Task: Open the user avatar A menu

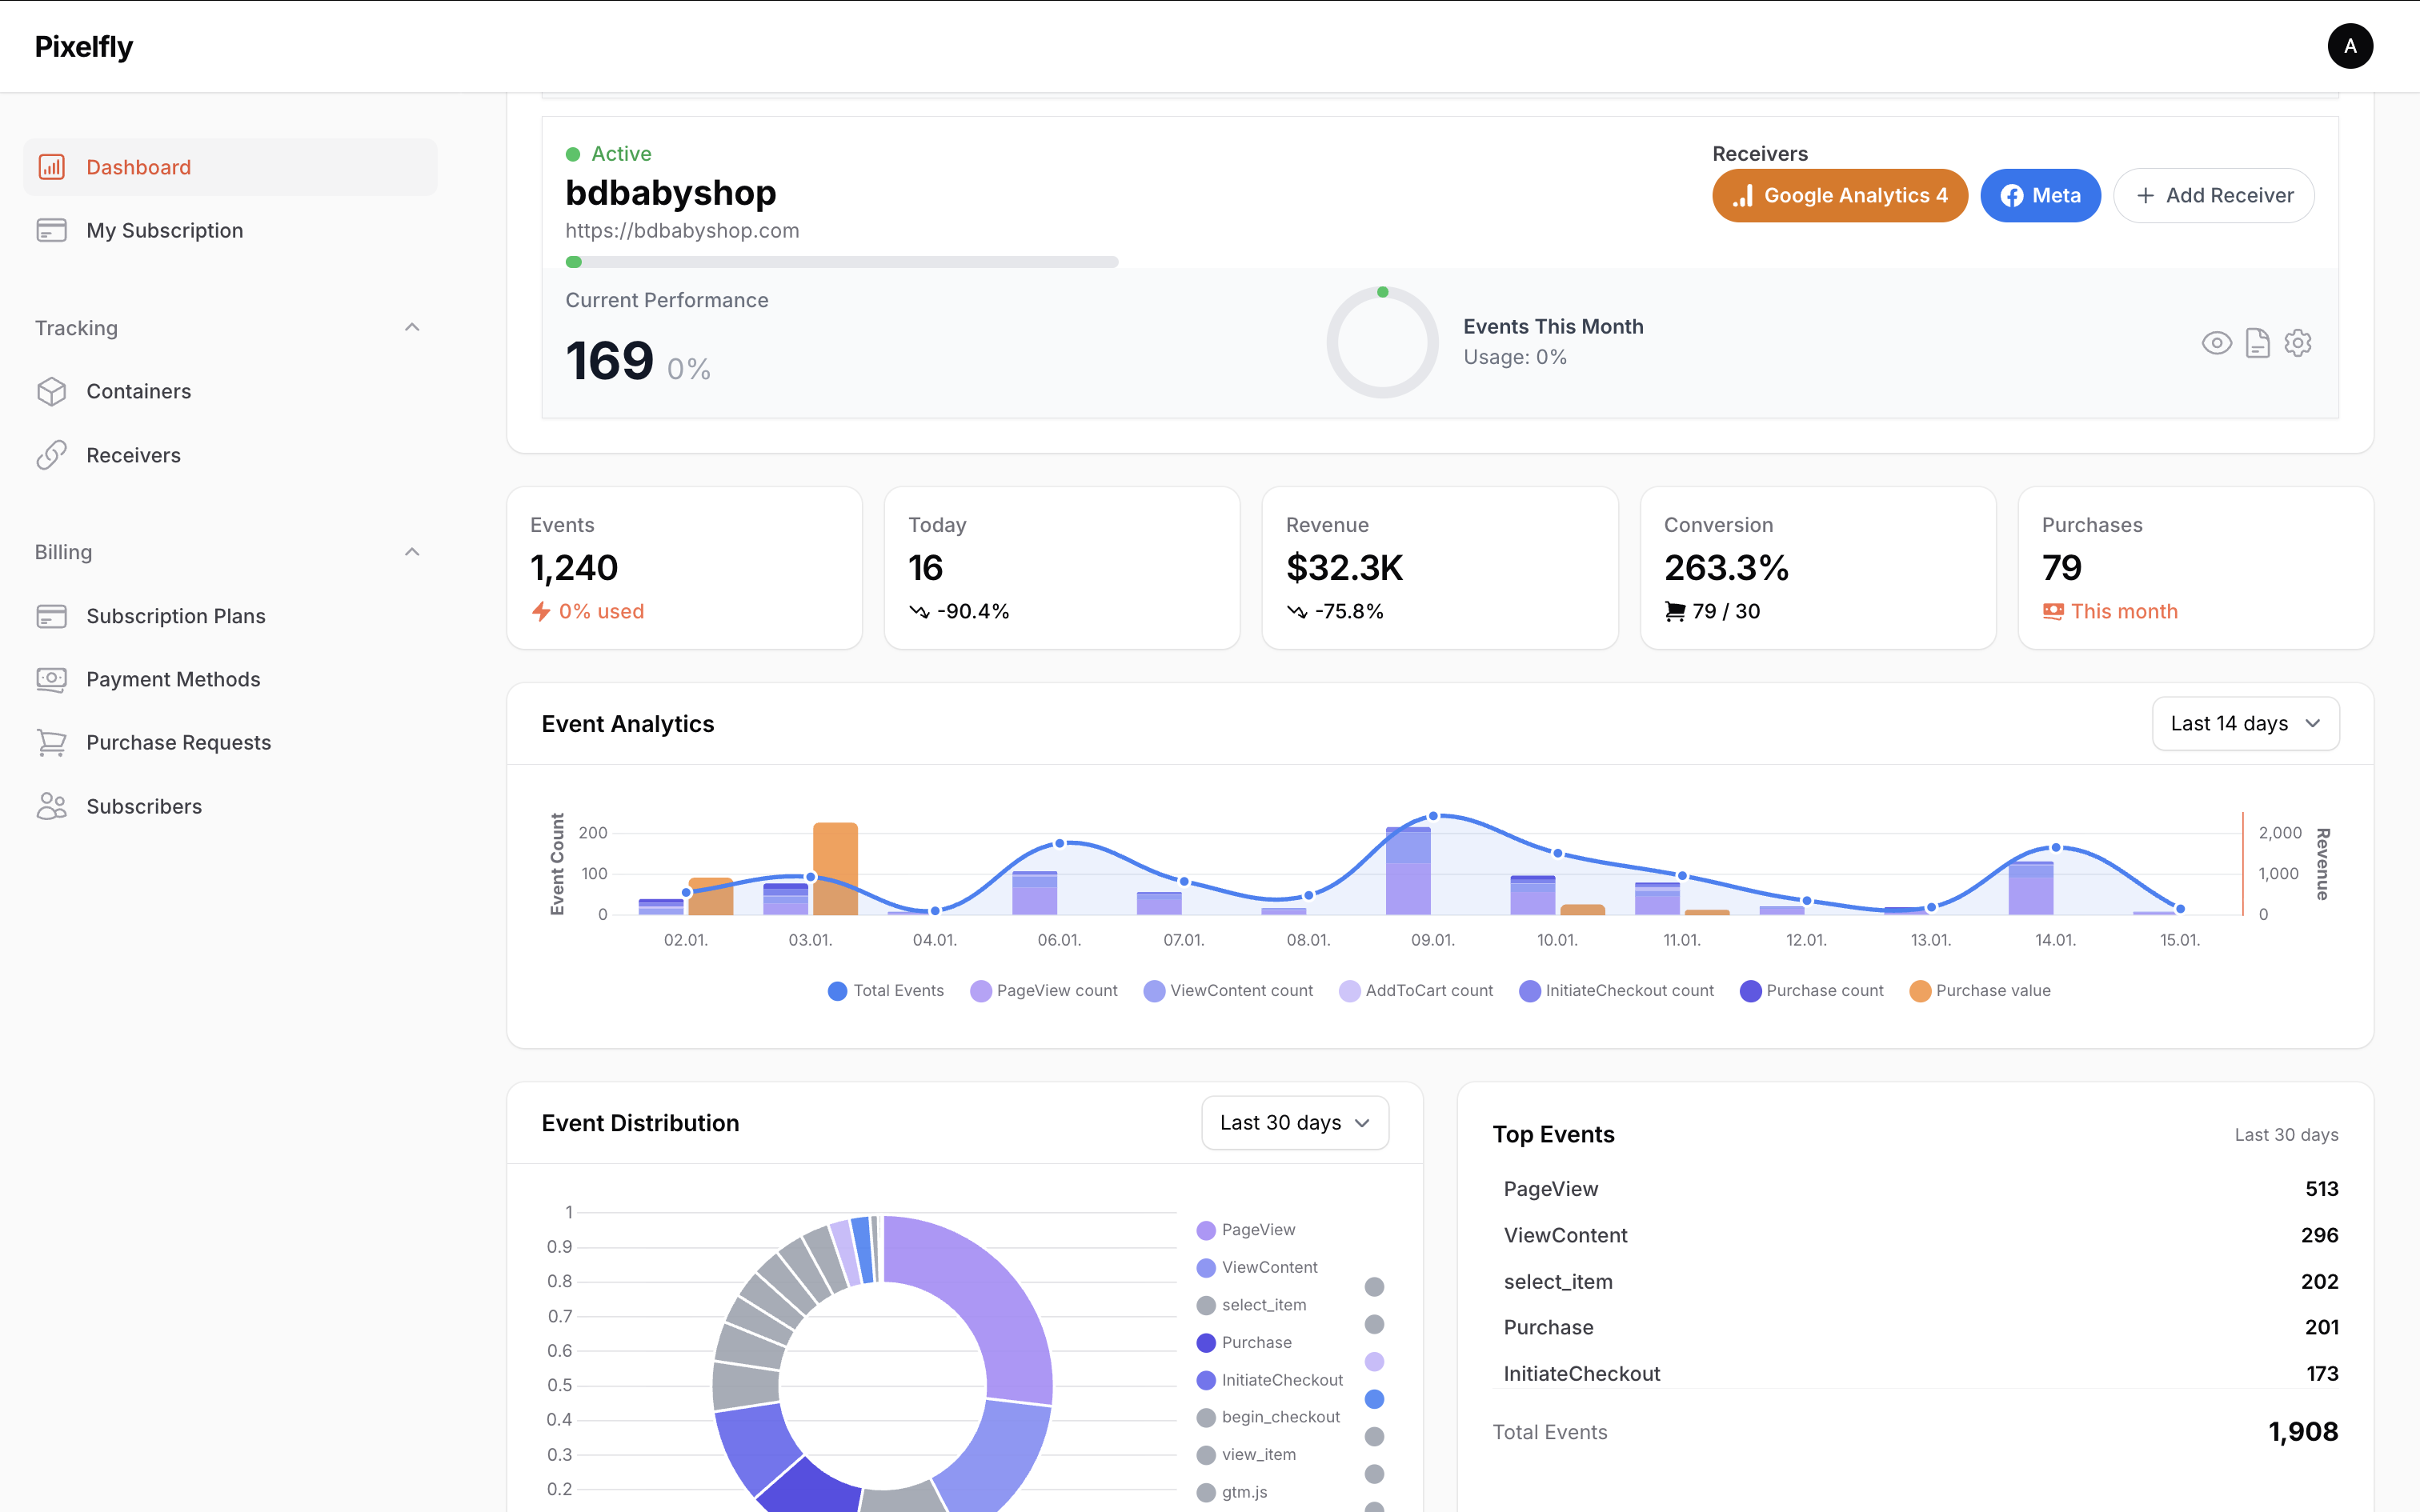Action: tap(2349, 46)
